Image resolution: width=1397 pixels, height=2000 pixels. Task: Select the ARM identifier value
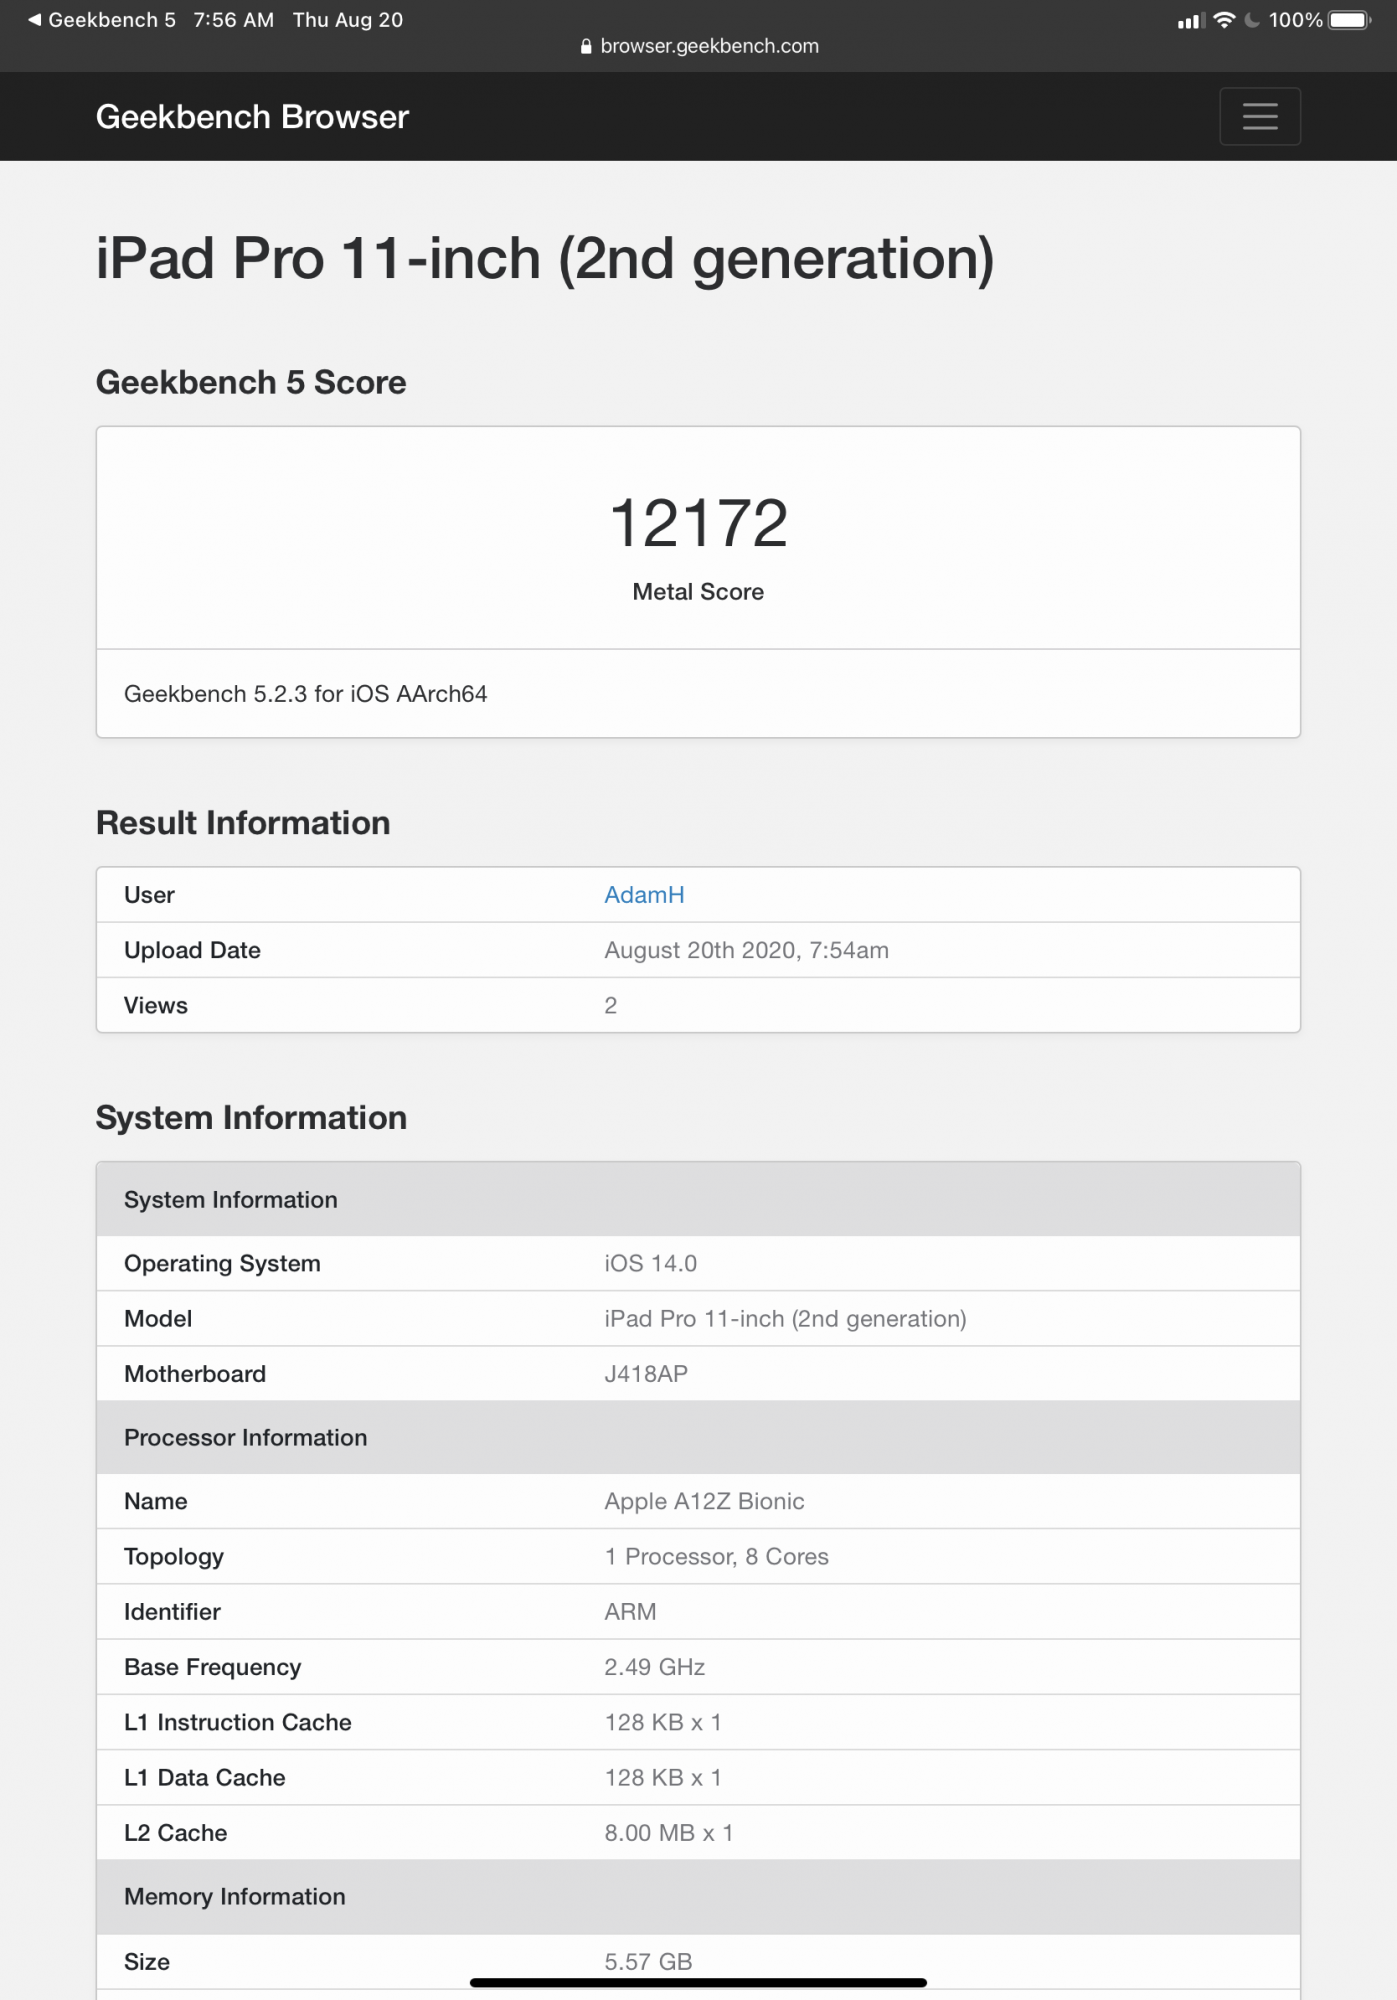(630, 1612)
